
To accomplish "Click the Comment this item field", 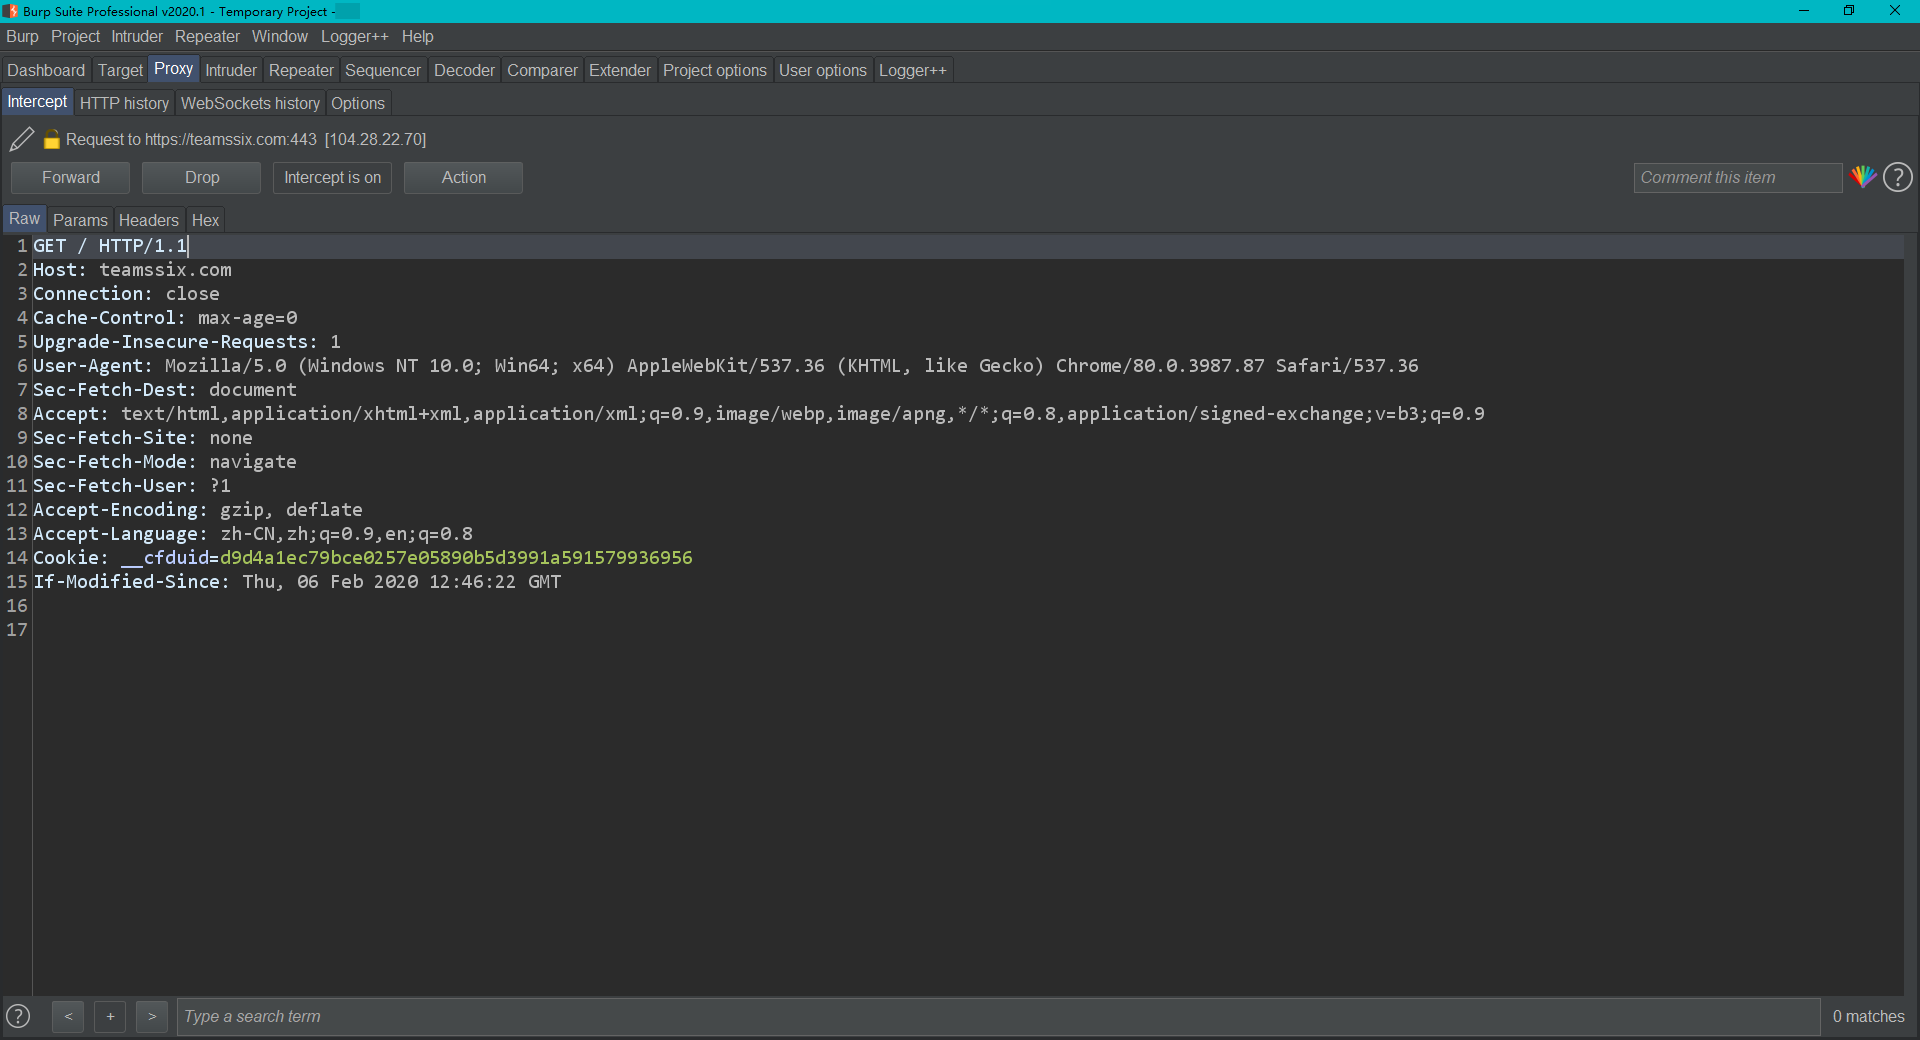I will click(x=1737, y=177).
